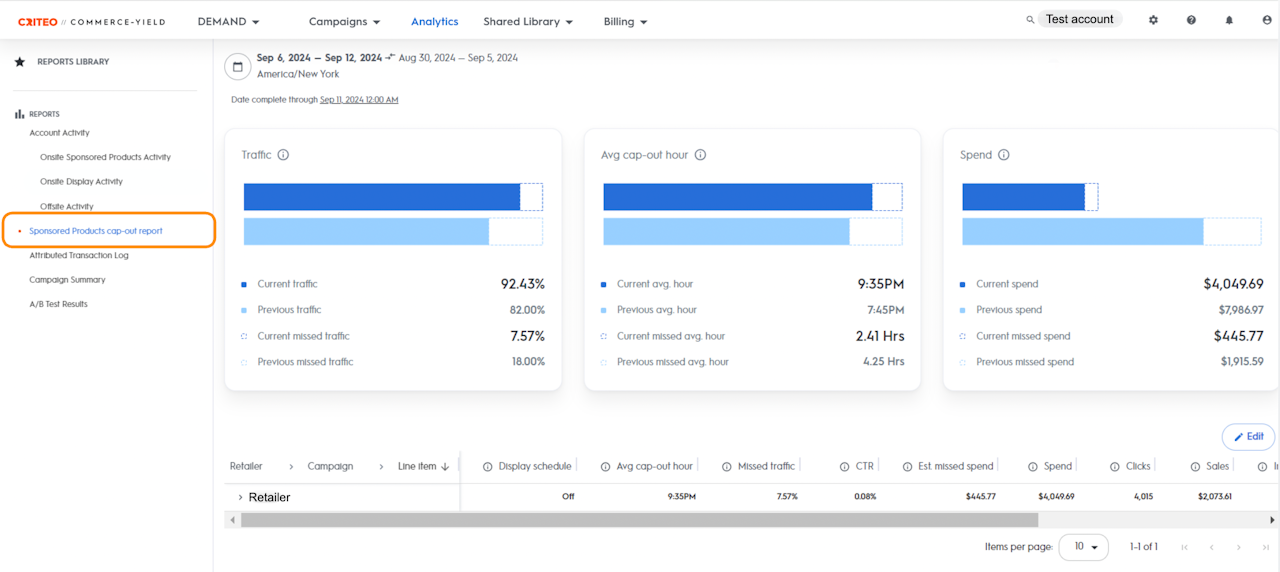Viewport: 1280px width, 572px height.
Task: Open the DEMAND dropdown menu
Action: click(x=228, y=21)
